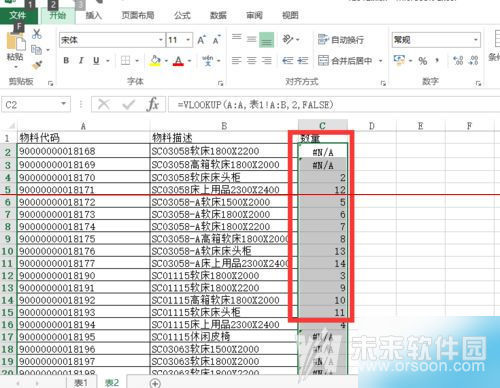Open the font size dropdown showing 11
The height and width of the screenshot is (388, 500).
tap(188, 40)
